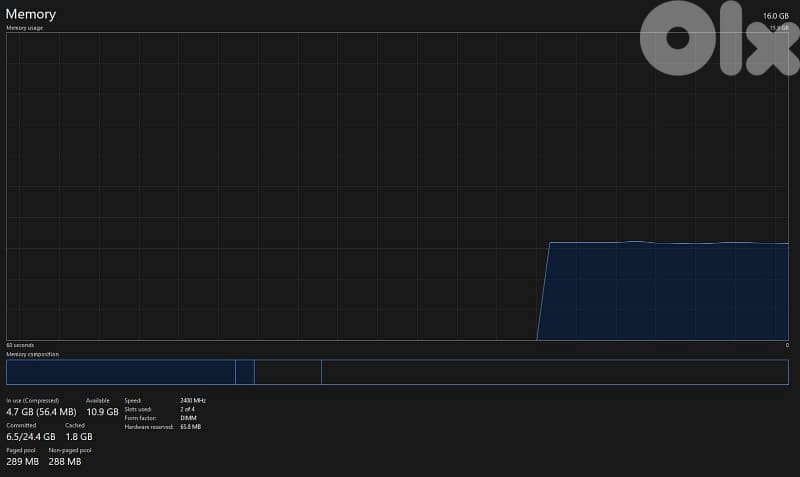
Task: Click the Slots used 2 of 4 value
Action: point(187,409)
